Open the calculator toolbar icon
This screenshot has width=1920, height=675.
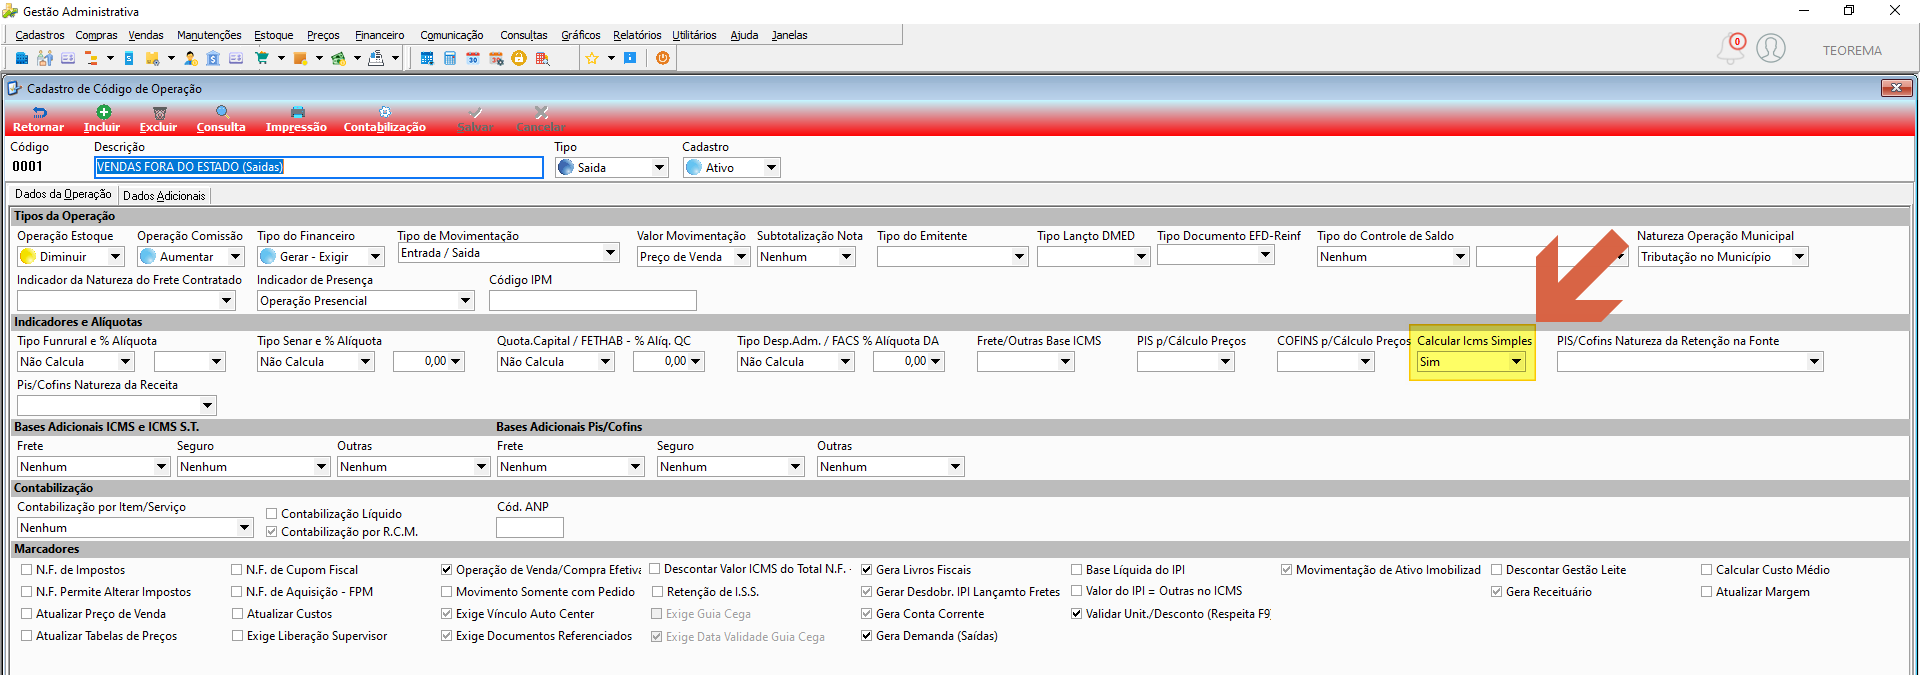coord(450,58)
